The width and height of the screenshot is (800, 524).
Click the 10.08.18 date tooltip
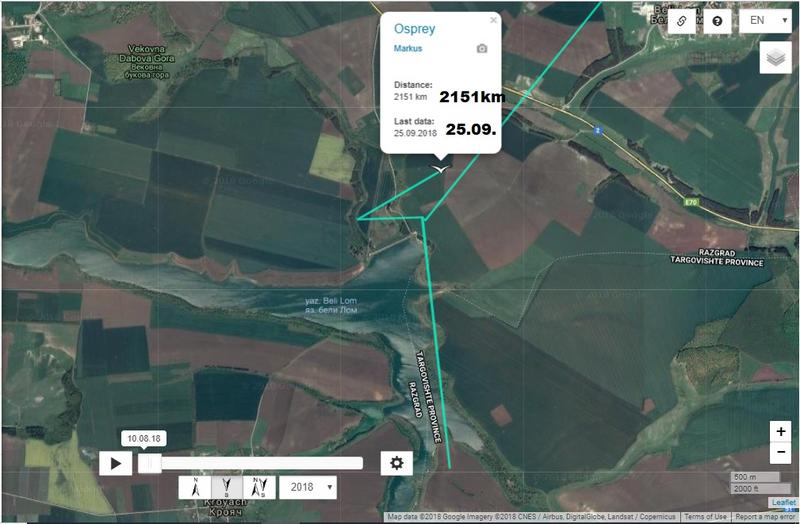pyautogui.click(x=143, y=439)
